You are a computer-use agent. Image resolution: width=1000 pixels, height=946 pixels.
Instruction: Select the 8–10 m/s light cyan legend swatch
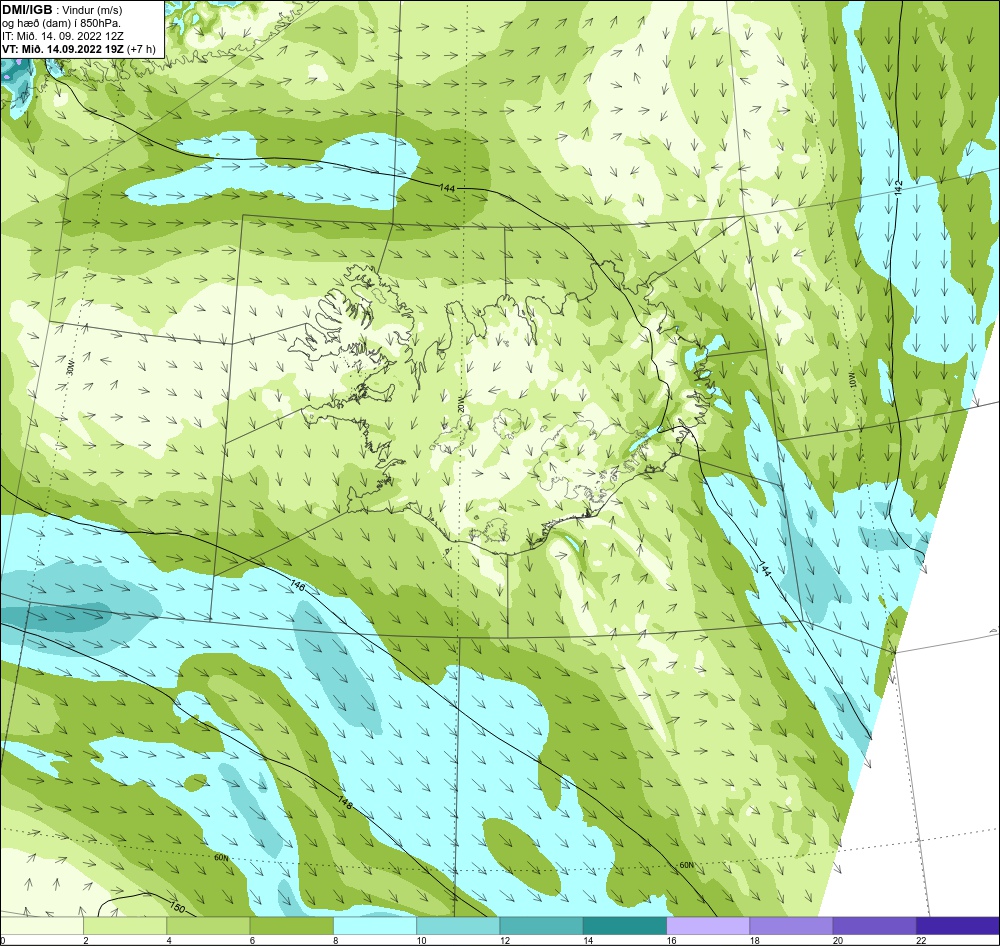click(375, 924)
